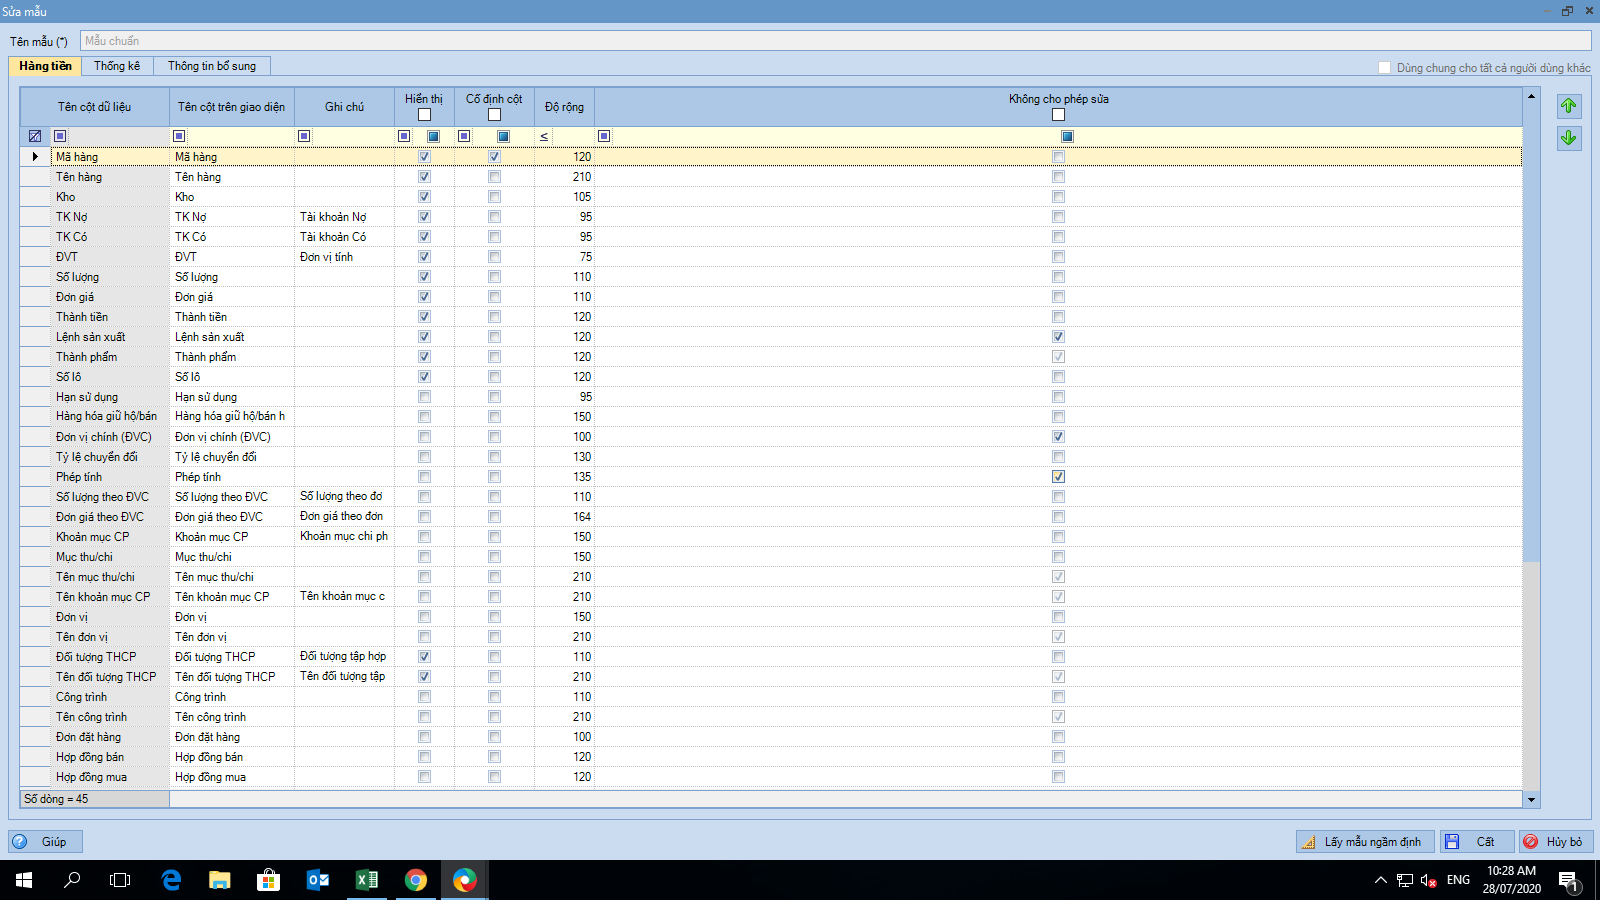
Task: Open the Không cho phép sửa filter dropdown
Action: 1067,136
